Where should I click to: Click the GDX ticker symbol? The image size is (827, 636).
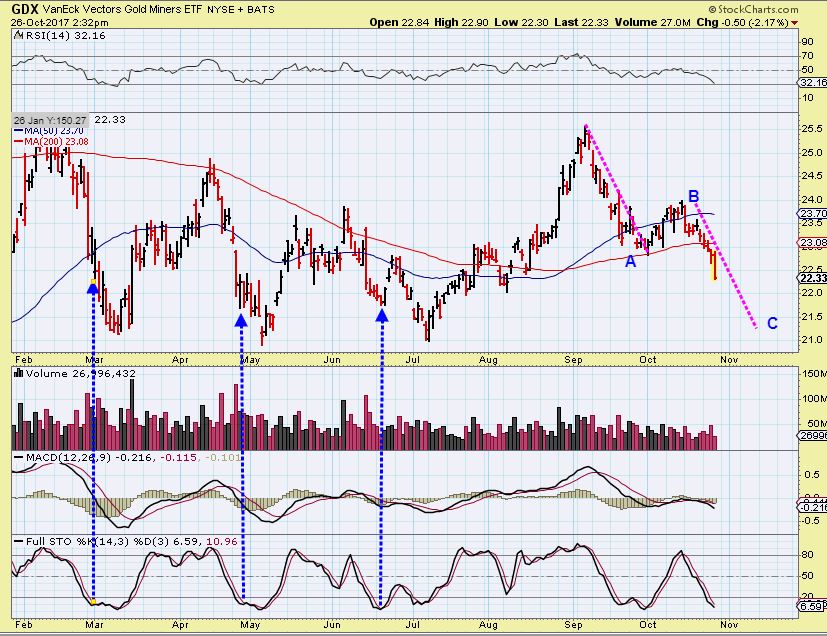(24, 9)
